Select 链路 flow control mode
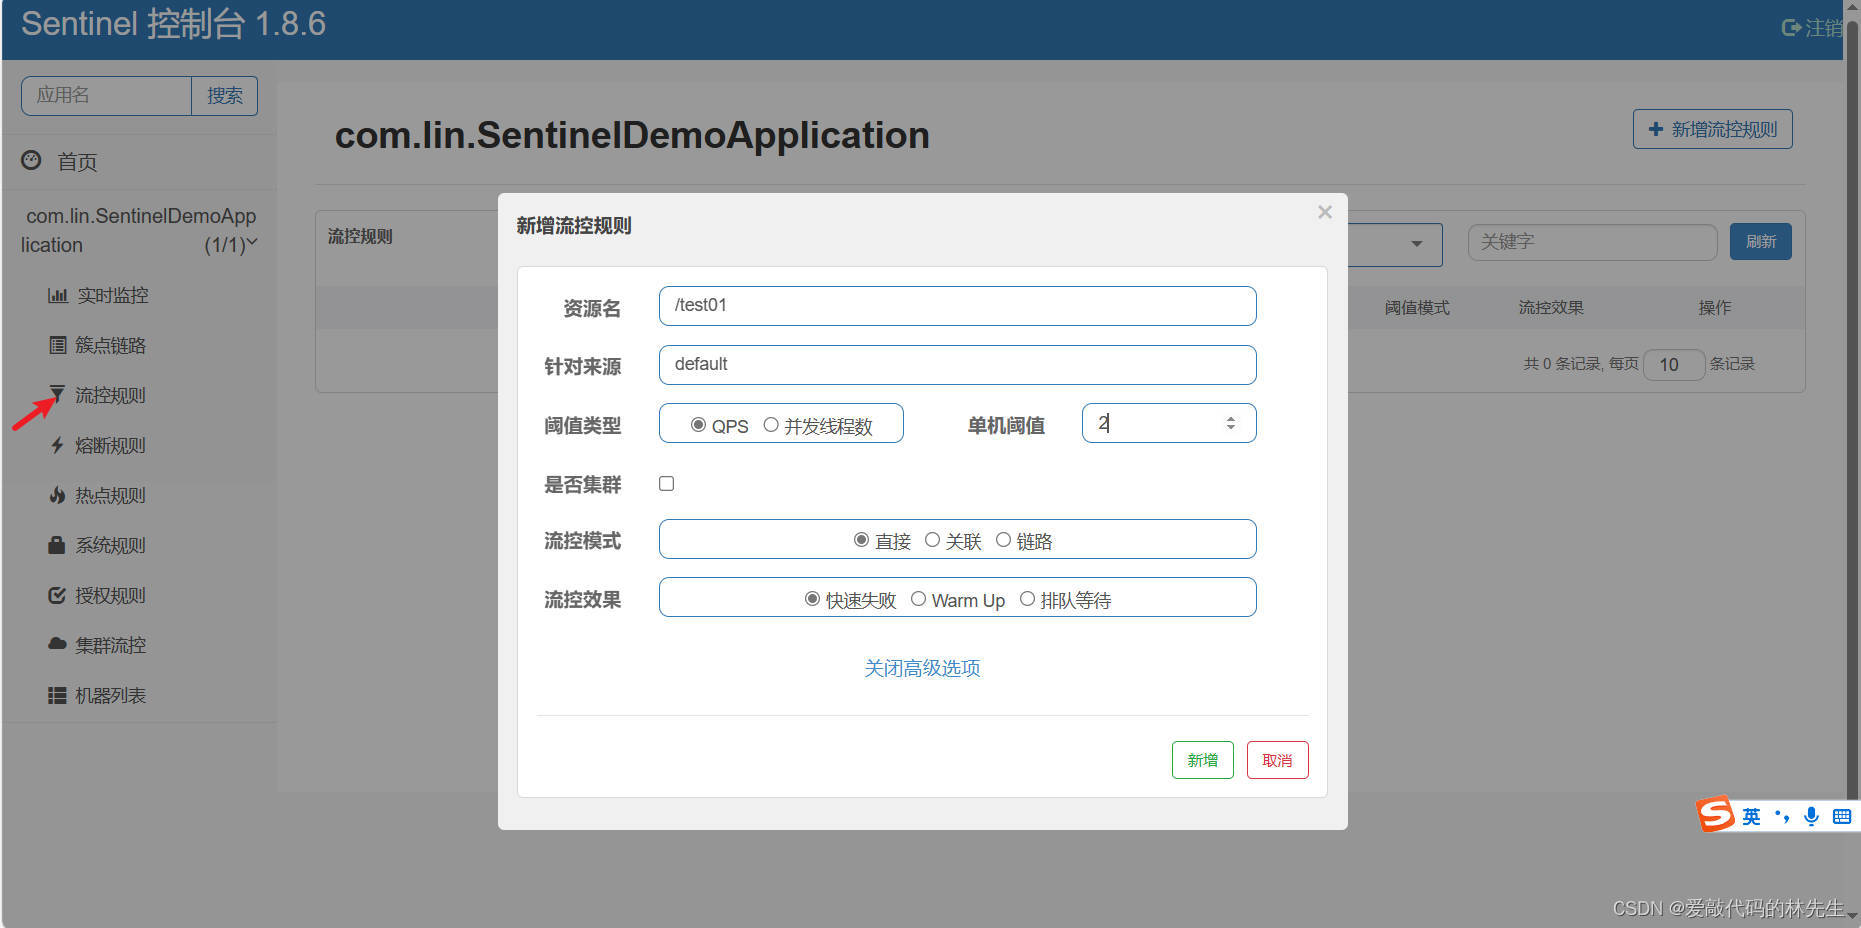Viewport: 1861px width, 928px height. click(x=1003, y=540)
